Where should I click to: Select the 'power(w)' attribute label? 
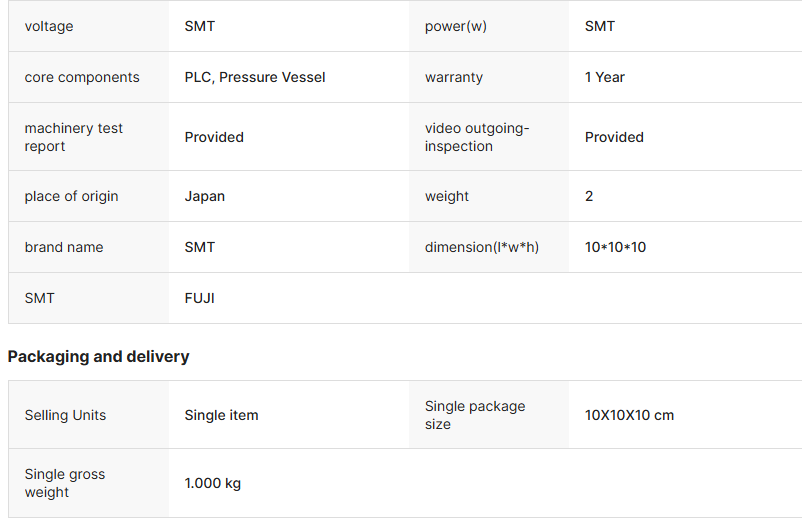click(x=455, y=26)
